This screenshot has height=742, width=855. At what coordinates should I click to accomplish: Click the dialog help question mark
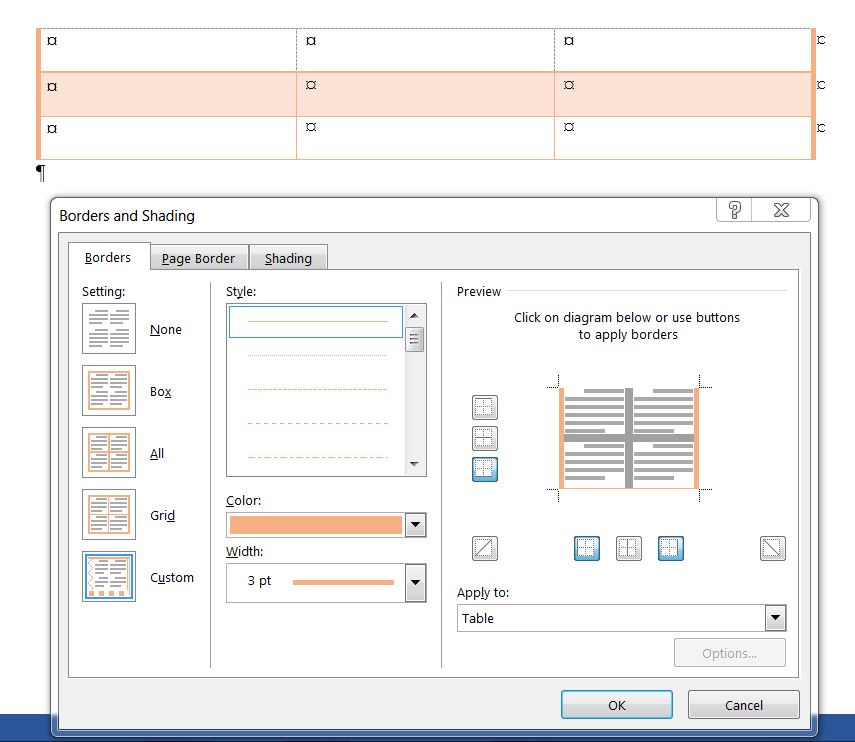tap(734, 210)
